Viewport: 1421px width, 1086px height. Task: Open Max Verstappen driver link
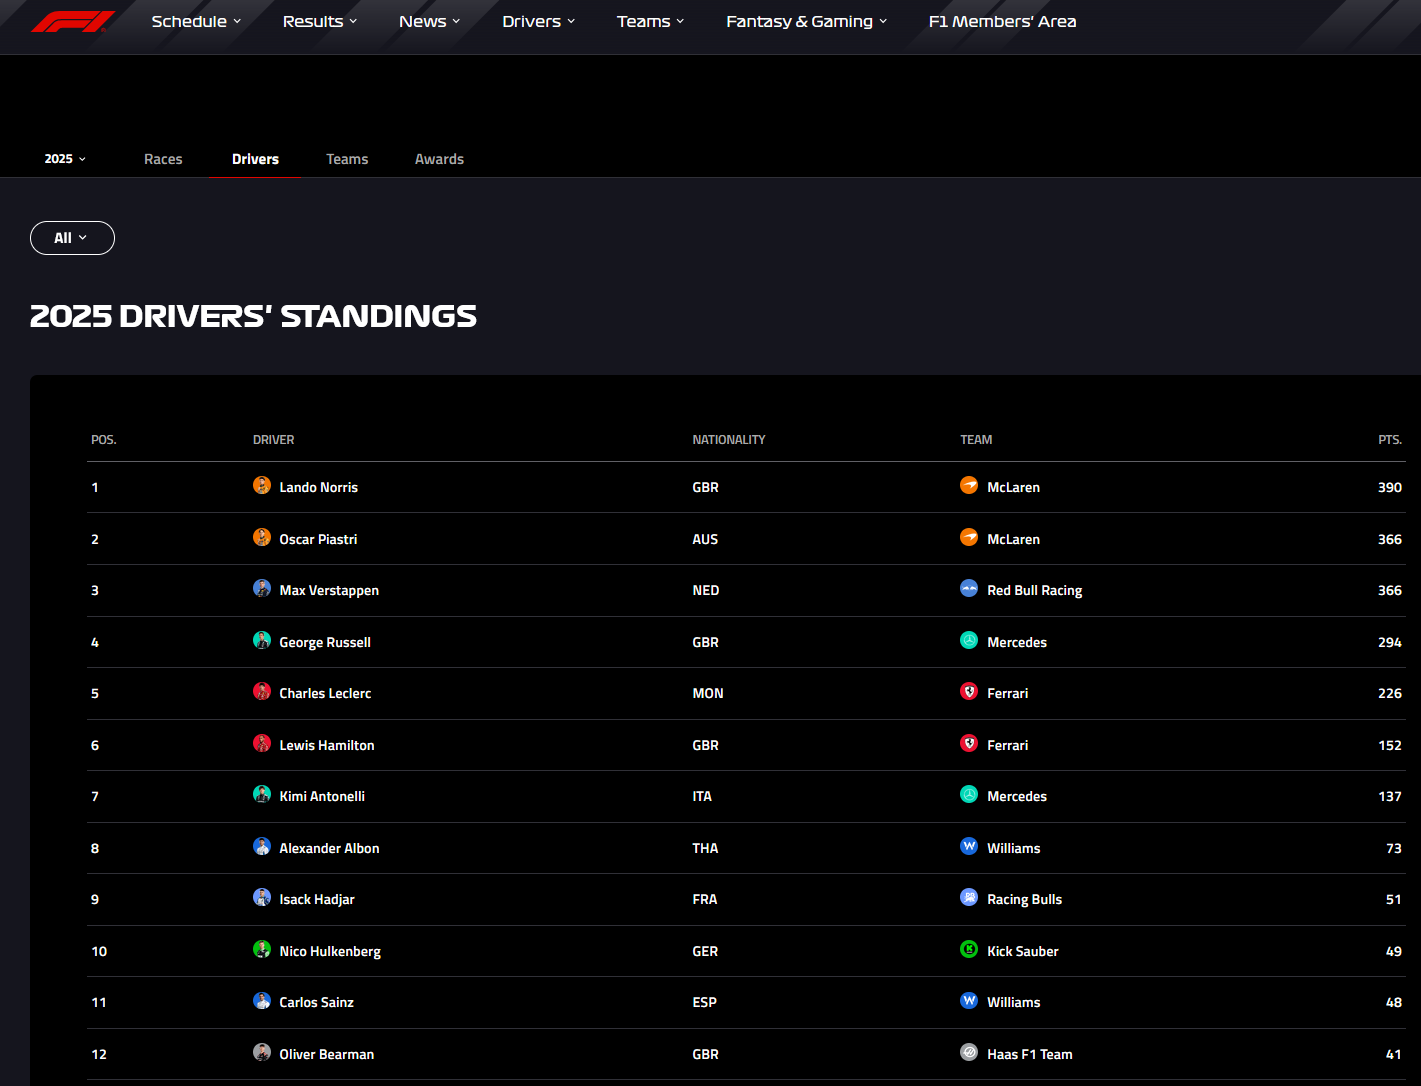329,590
